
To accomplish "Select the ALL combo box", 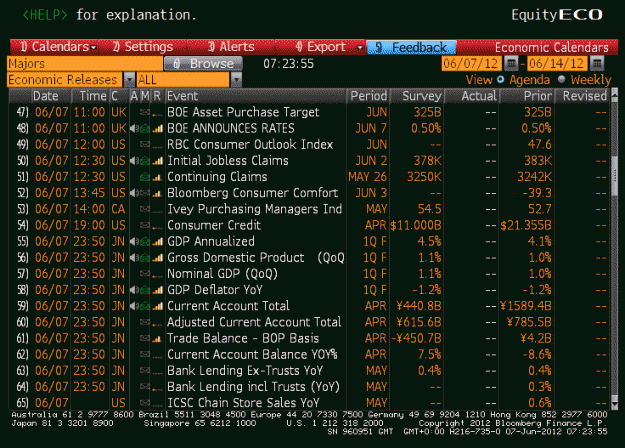I will (x=184, y=80).
